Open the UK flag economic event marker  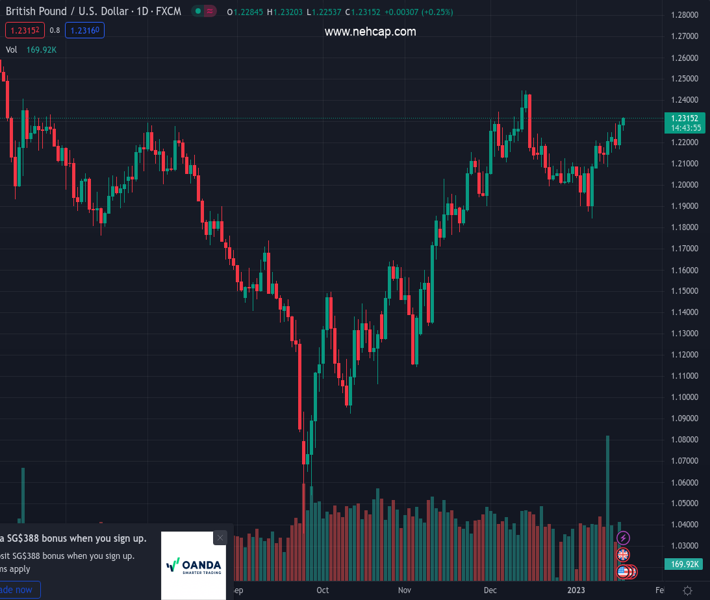point(624,555)
